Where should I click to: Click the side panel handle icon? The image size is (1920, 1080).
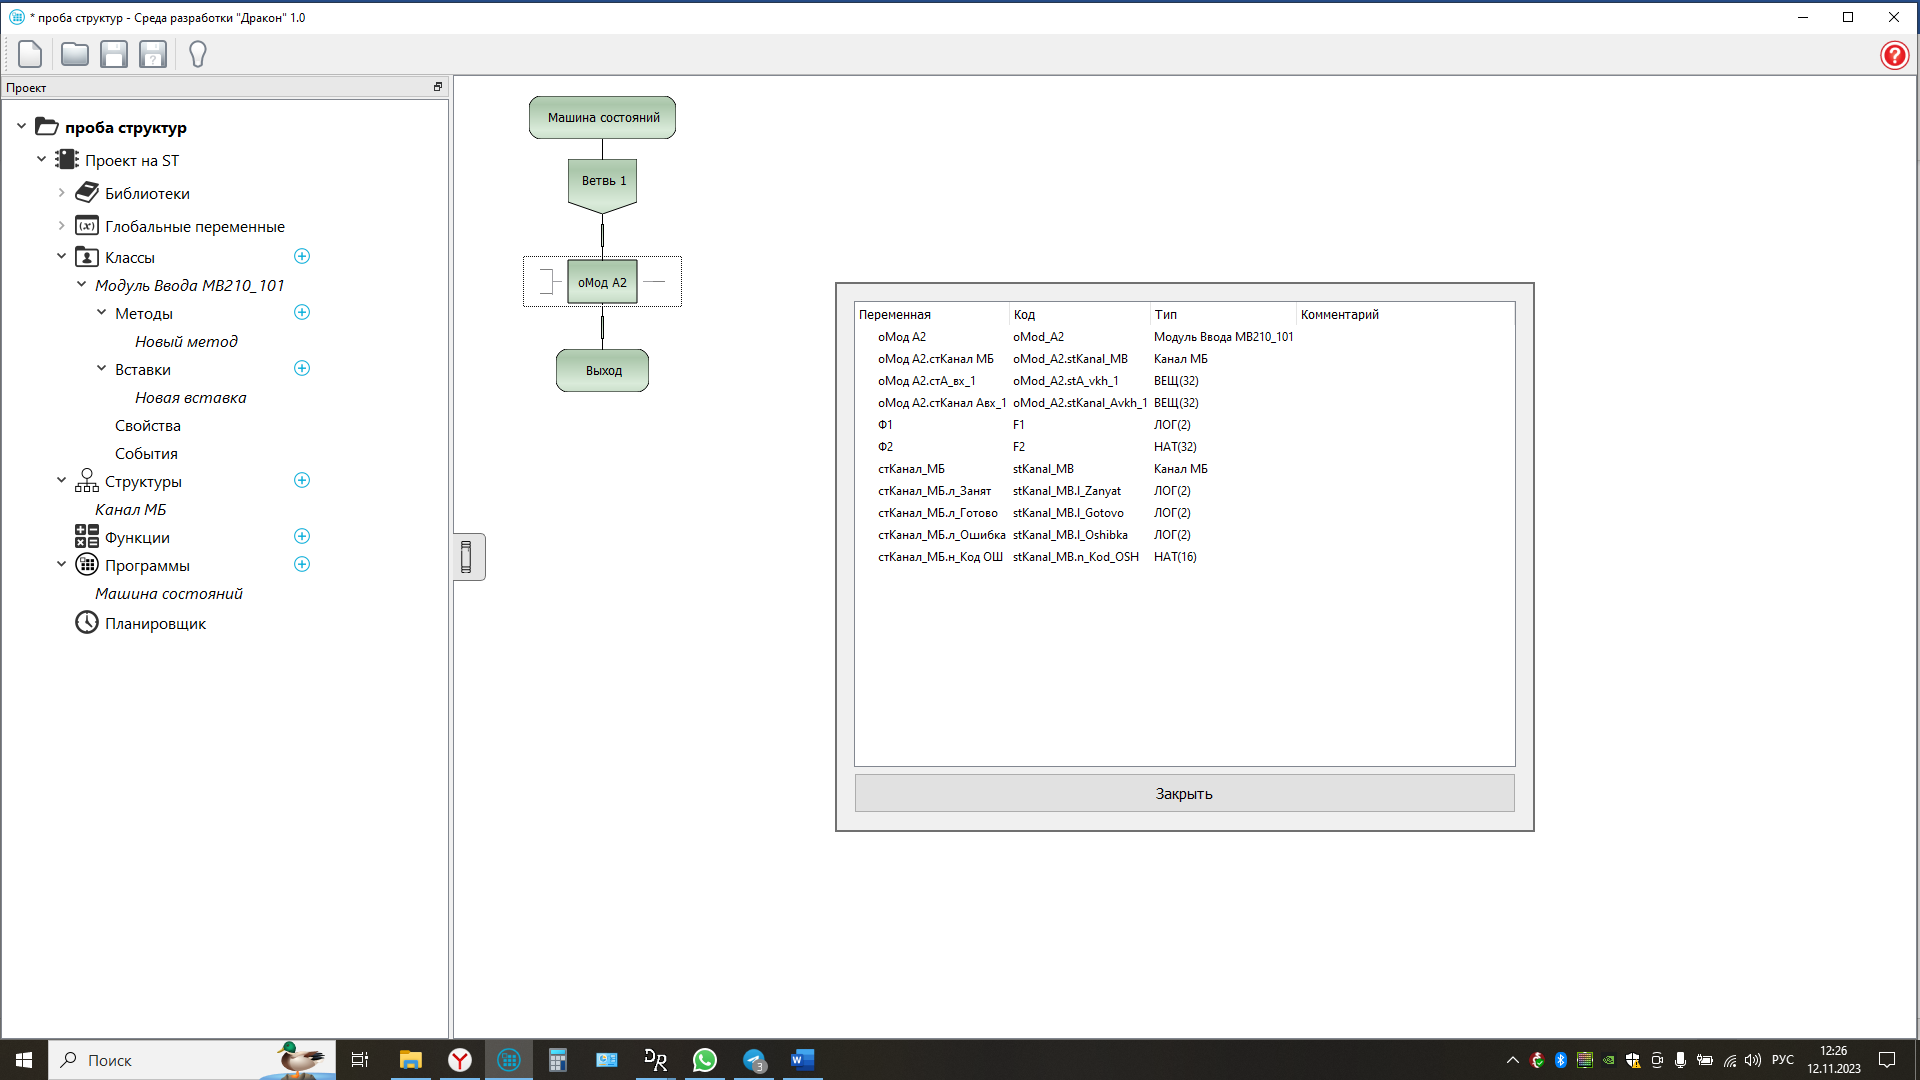click(466, 557)
